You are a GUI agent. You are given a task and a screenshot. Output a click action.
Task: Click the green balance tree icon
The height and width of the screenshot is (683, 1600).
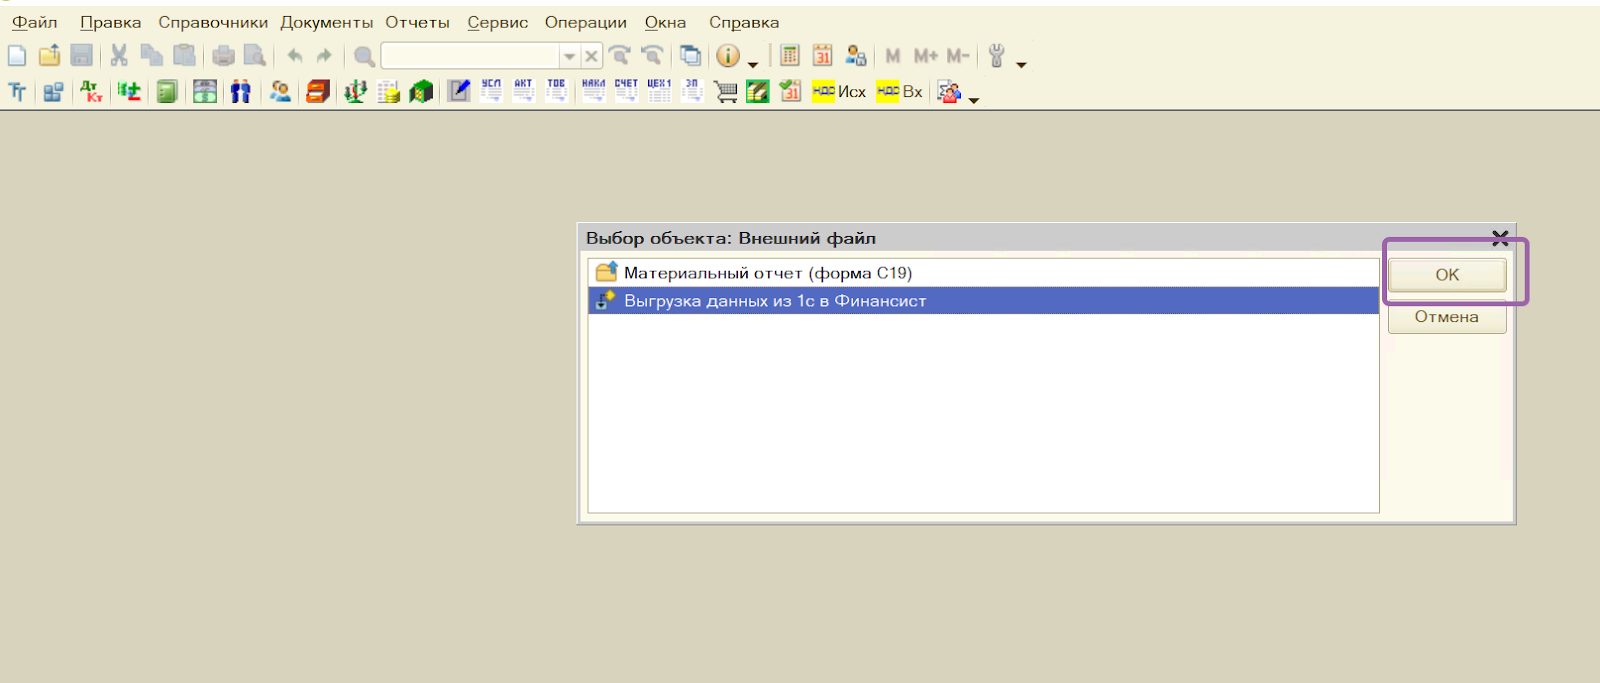(355, 92)
